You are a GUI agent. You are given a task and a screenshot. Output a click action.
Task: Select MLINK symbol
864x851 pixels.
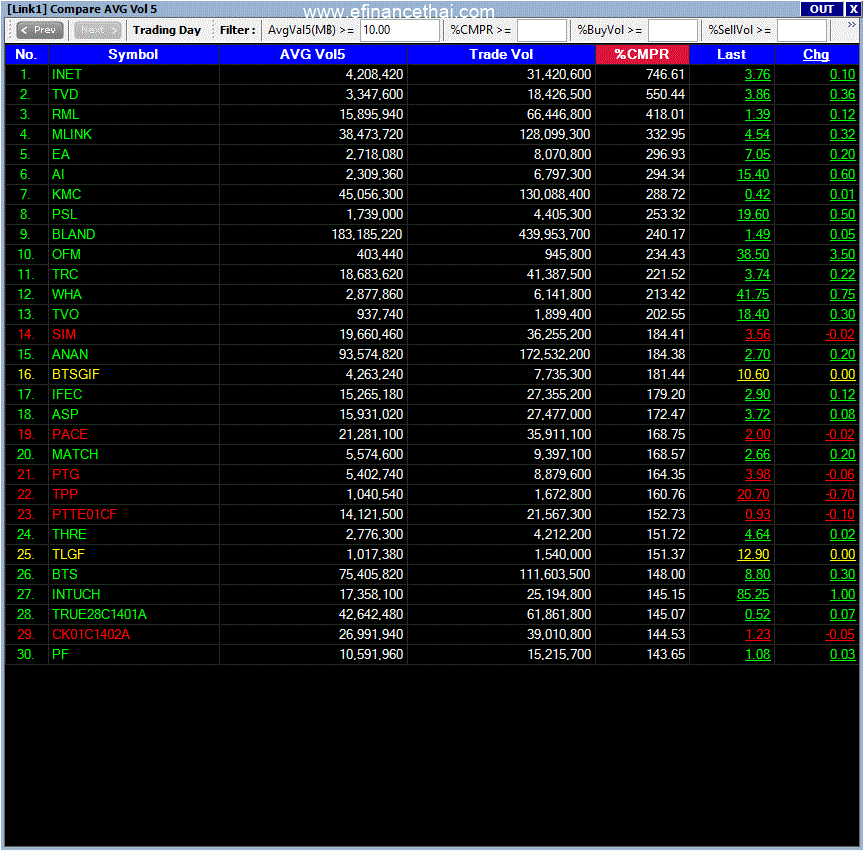72,134
